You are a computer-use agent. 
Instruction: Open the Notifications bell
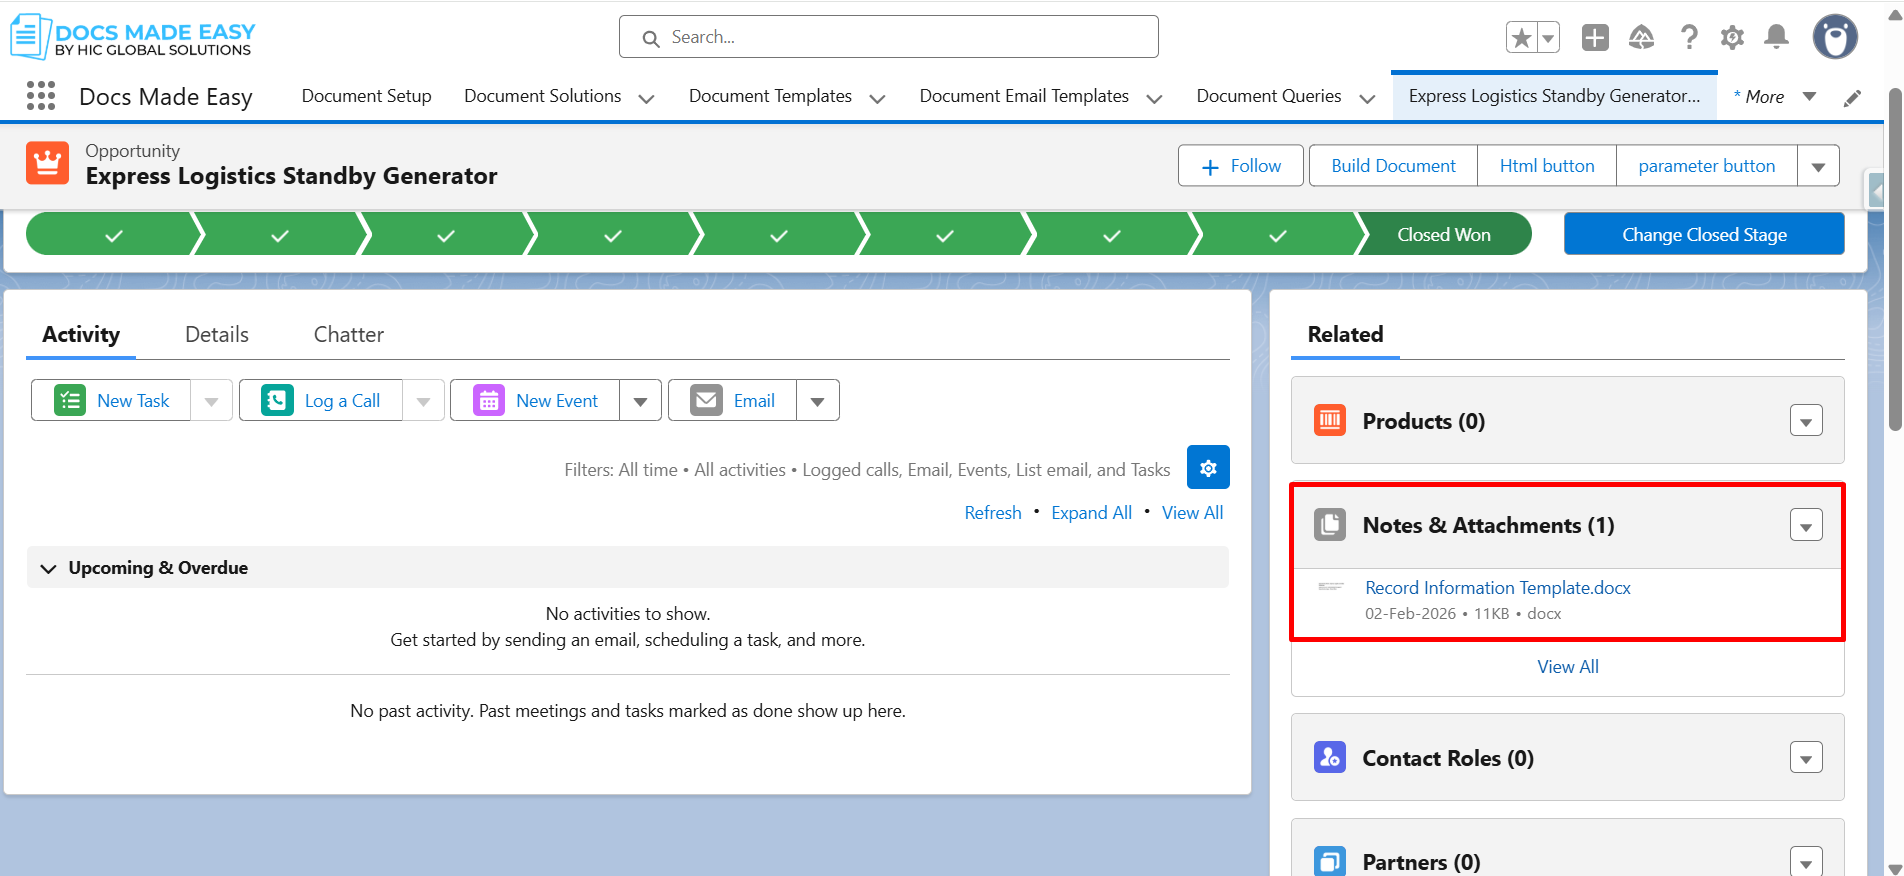1776,38
